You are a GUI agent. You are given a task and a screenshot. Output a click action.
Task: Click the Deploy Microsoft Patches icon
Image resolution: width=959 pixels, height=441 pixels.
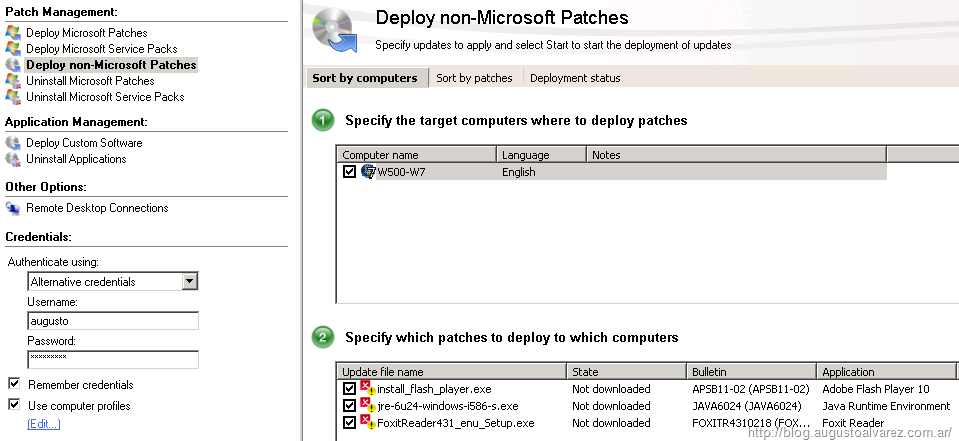(x=12, y=33)
